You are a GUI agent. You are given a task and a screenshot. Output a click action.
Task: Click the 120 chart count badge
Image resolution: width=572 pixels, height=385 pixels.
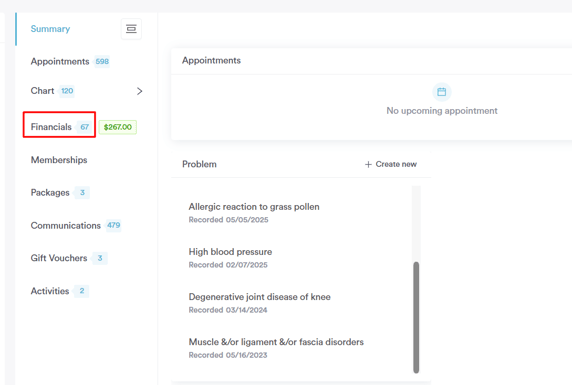tap(67, 91)
